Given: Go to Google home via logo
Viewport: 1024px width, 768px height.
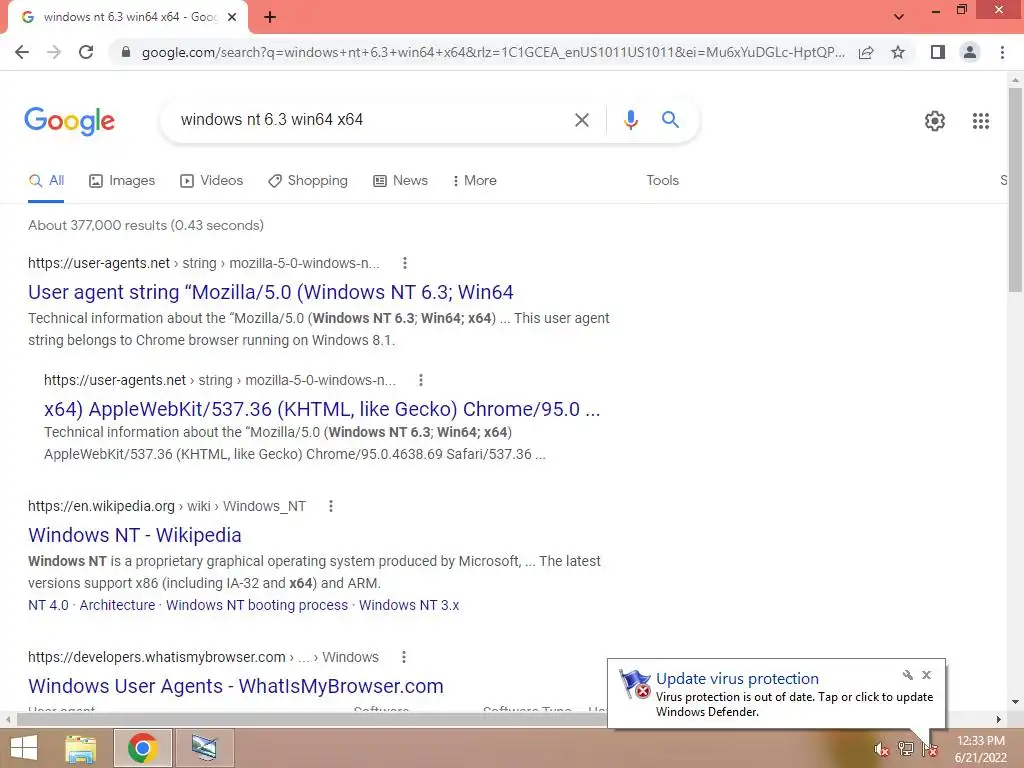Looking at the screenshot, I should pos(69,121).
